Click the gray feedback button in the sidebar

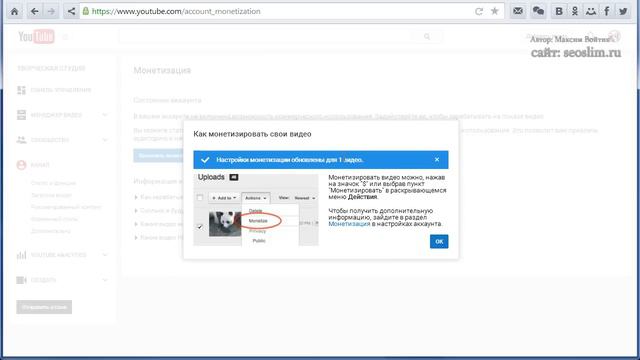[x=44, y=307]
